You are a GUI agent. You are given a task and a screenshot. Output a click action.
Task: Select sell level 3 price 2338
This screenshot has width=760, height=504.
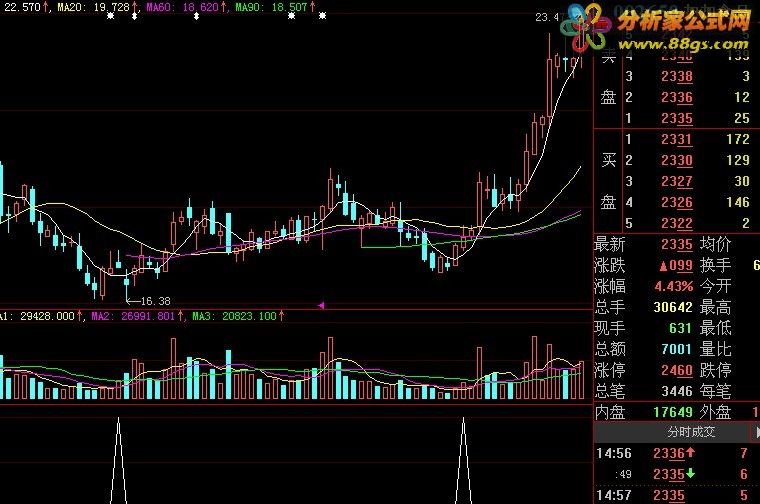point(677,76)
